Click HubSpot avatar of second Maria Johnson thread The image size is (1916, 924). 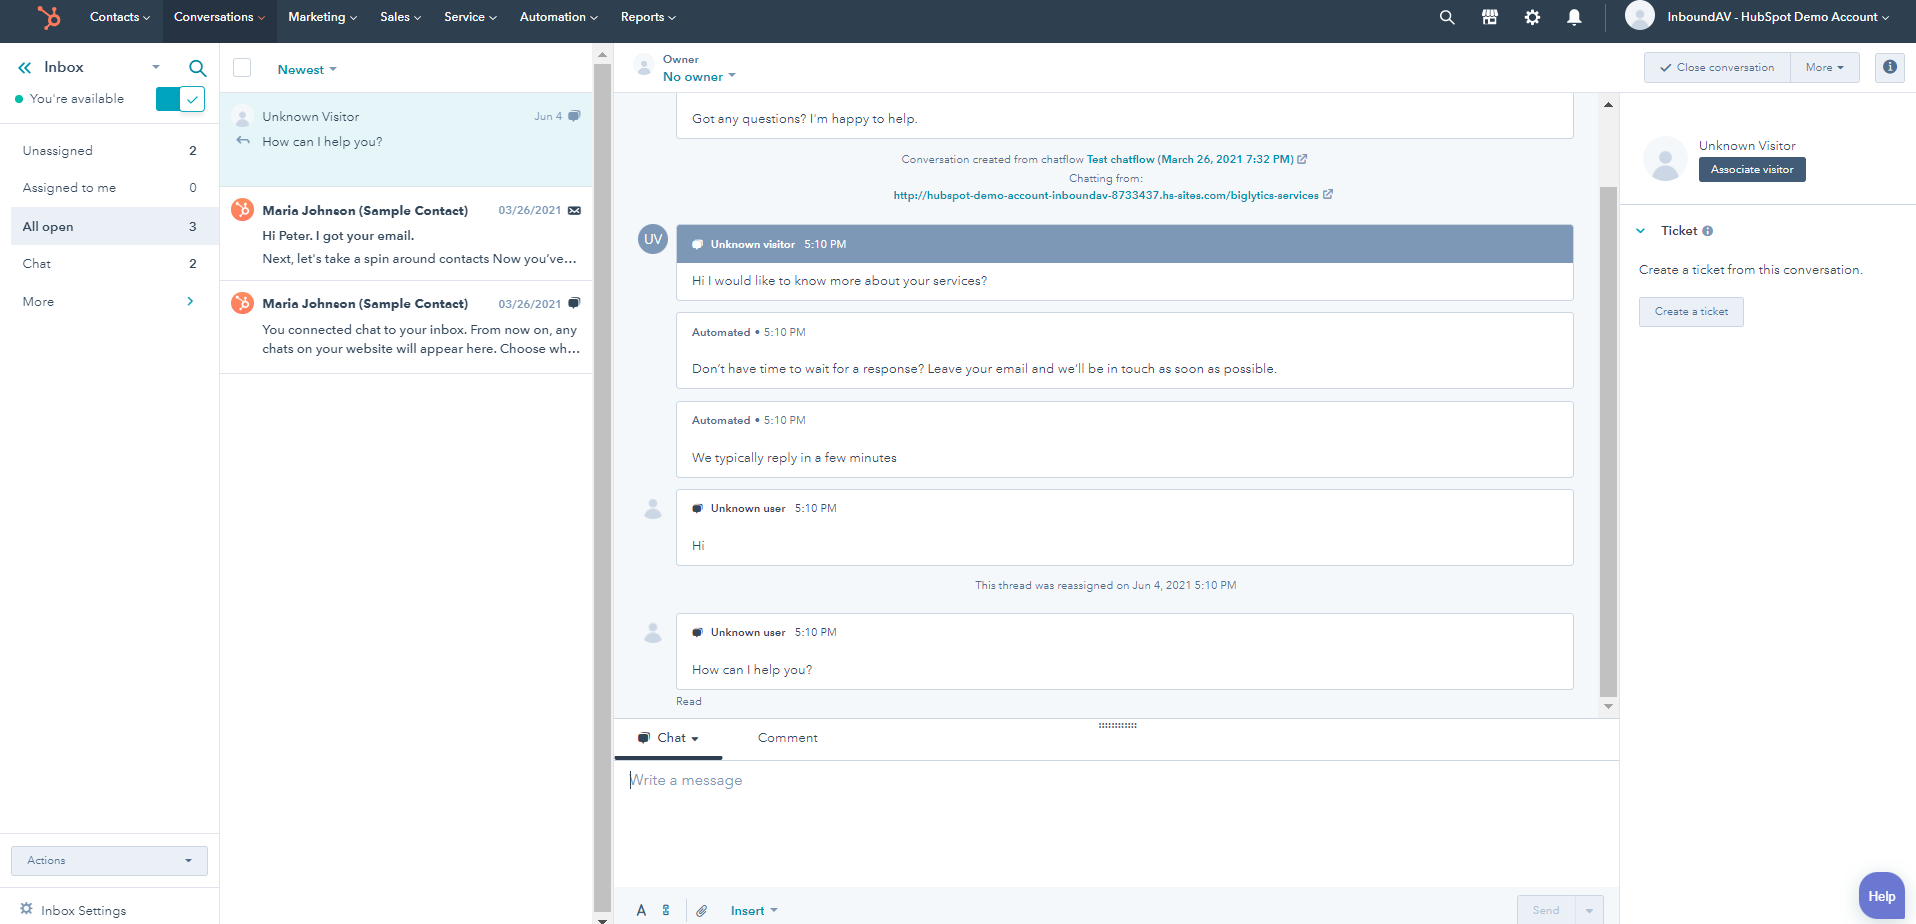click(242, 303)
